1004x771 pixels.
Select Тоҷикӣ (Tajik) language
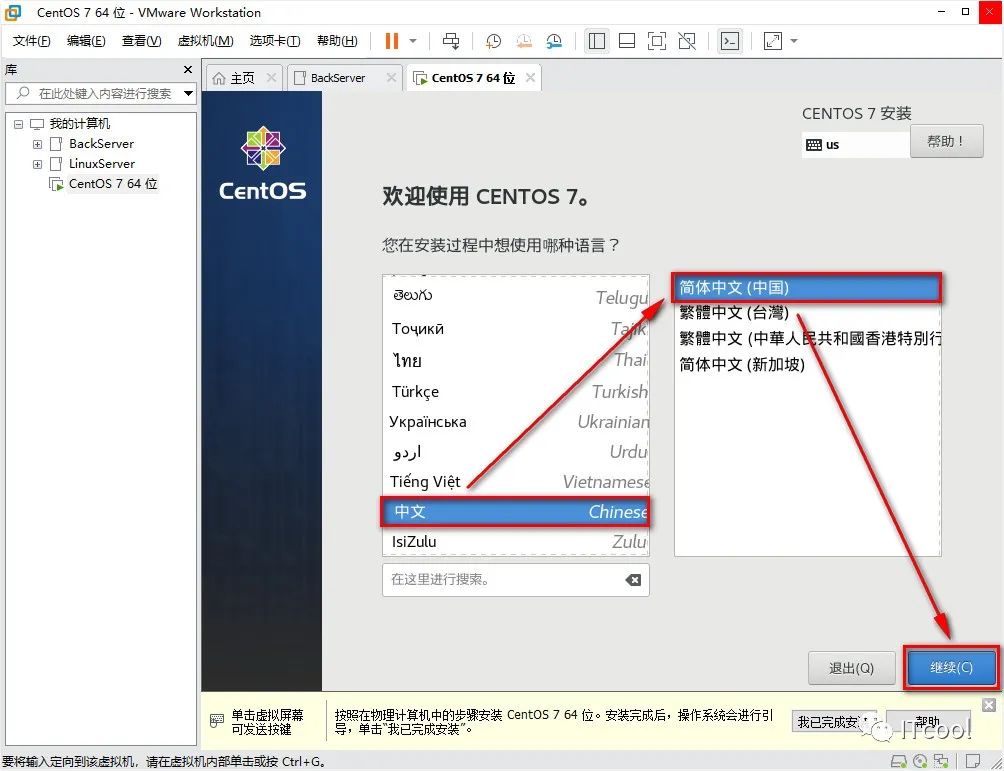coord(516,329)
